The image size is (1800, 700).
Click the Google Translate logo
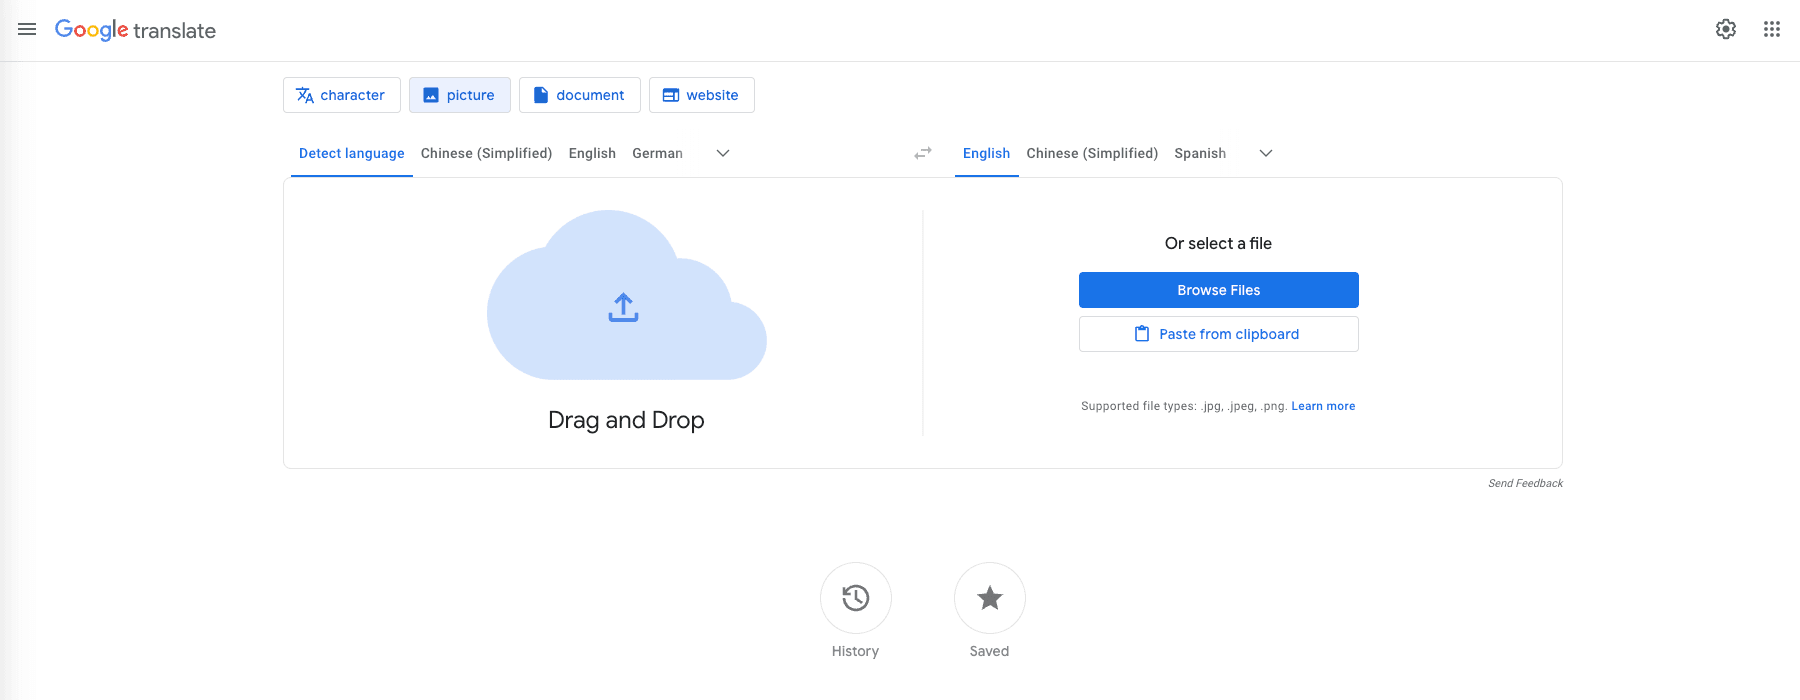coord(135,30)
